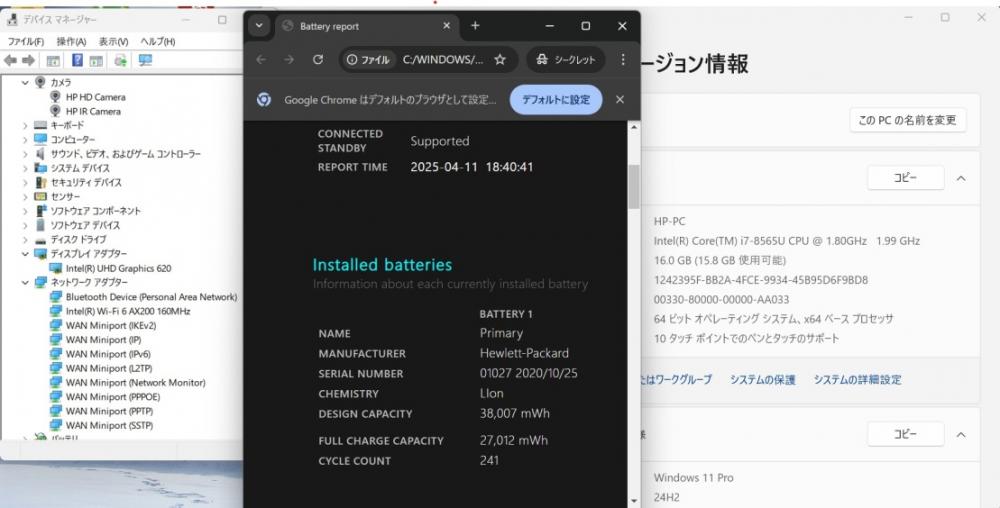Click the scrollbar down arrow in Chrome
The width and height of the screenshot is (1000, 508).
click(633, 501)
